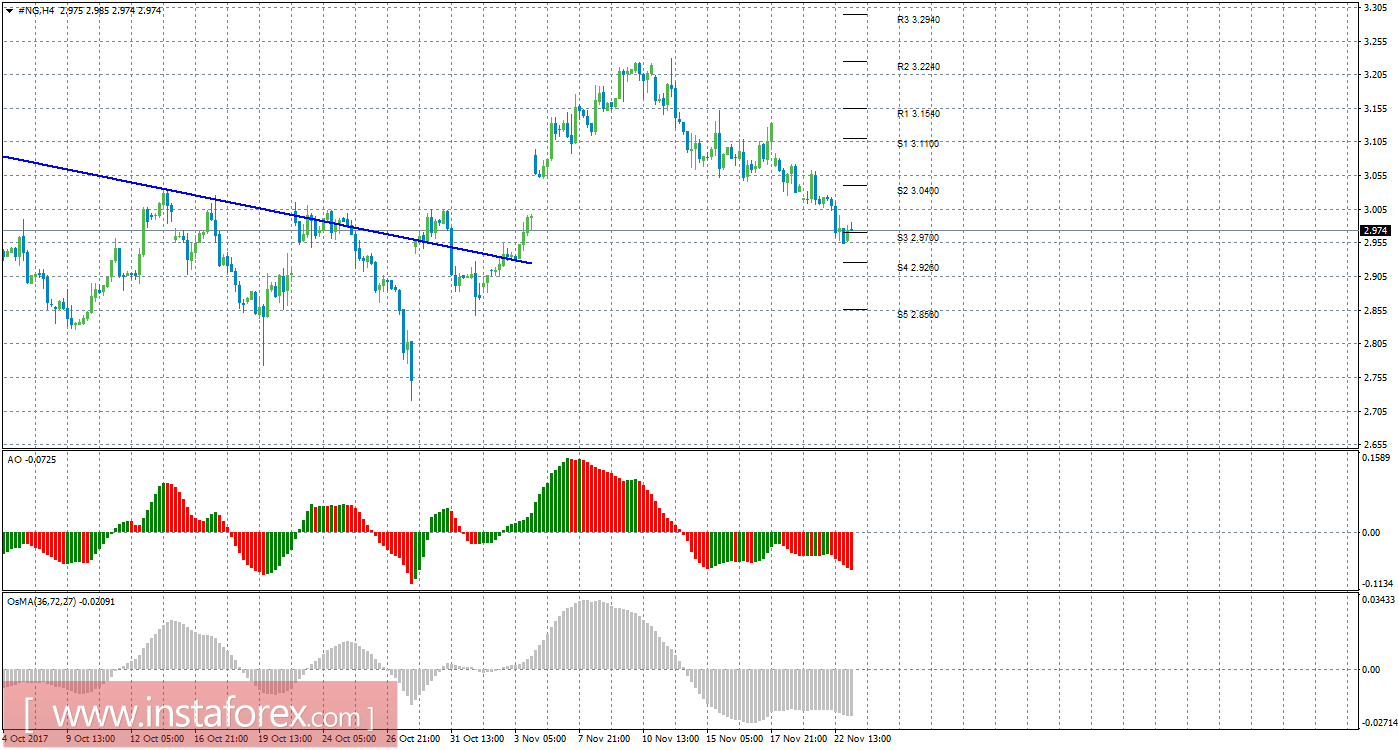Select the 0.1589 AO scale value
This screenshot has width=1398, height=750.
(x=1378, y=458)
